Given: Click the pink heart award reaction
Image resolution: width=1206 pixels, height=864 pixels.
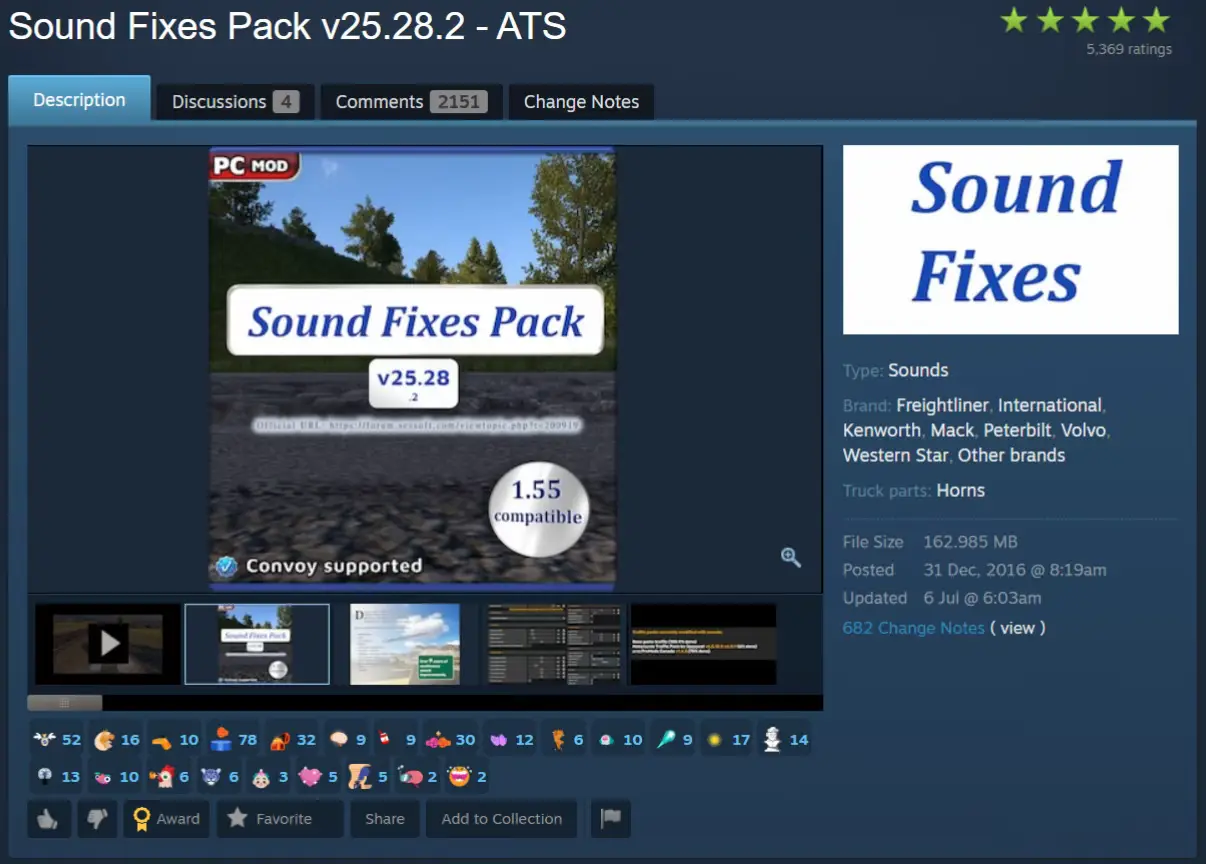Looking at the screenshot, I should (x=319, y=776).
